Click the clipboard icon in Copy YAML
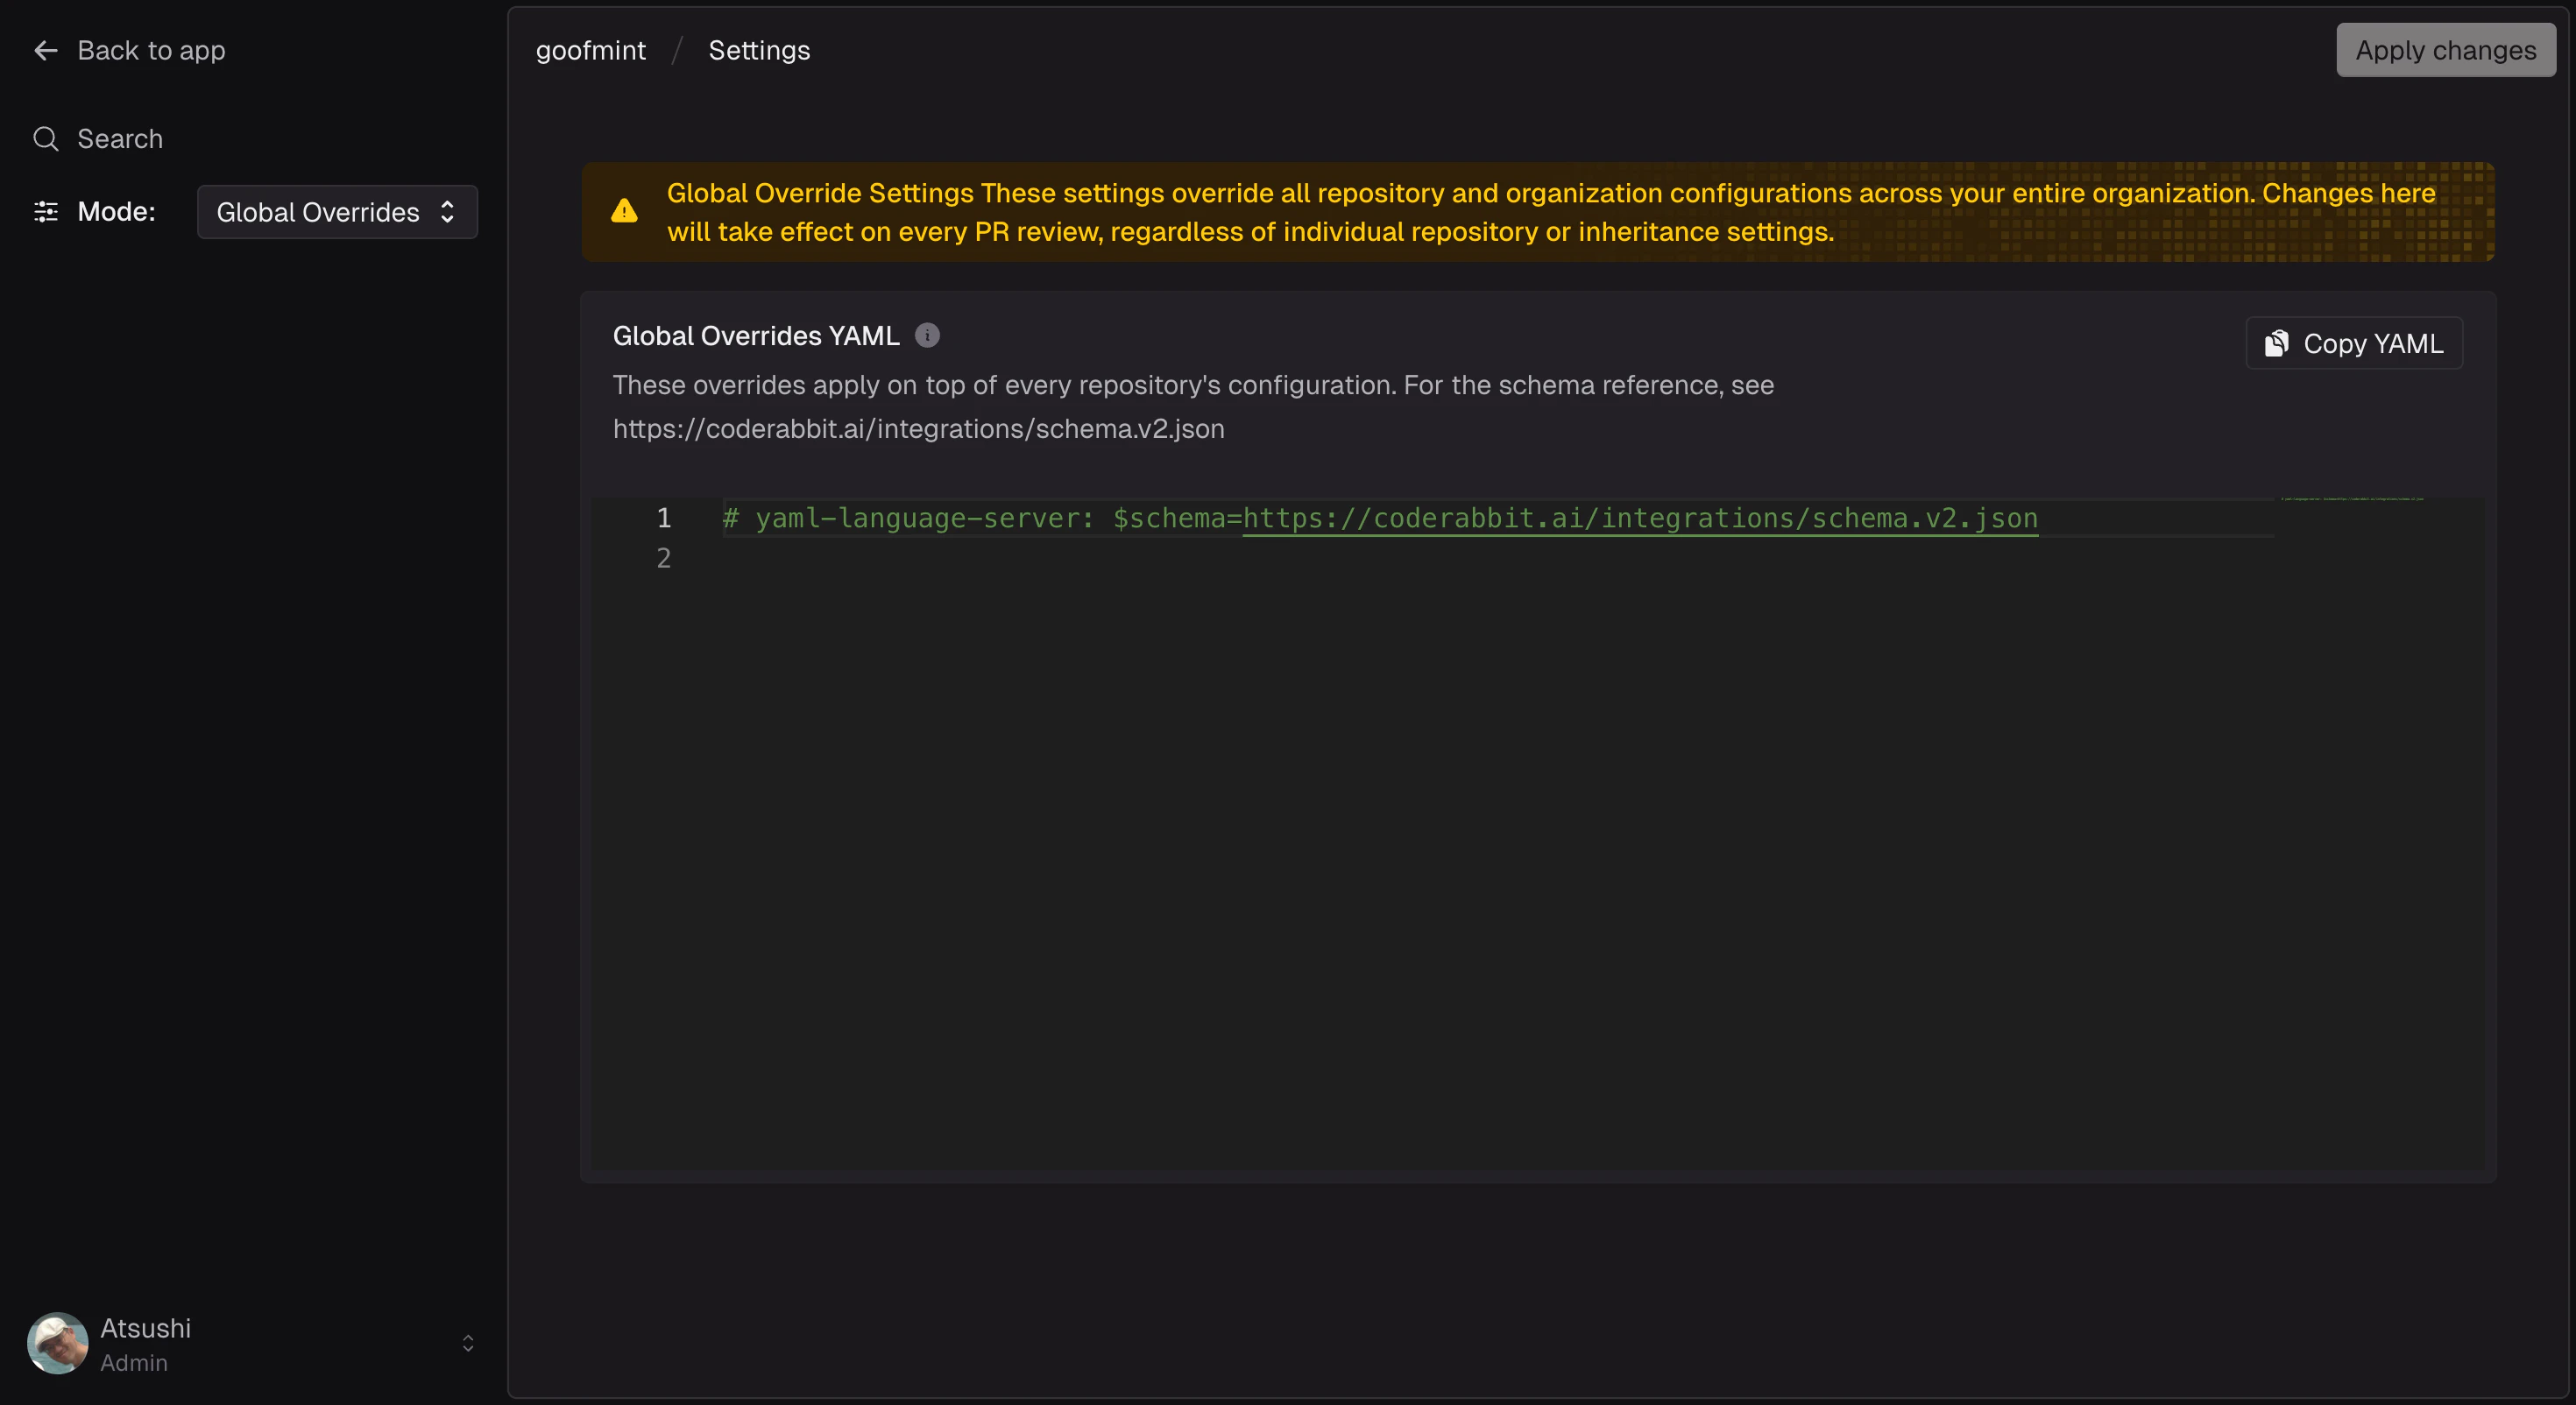The image size is (2576, 1405). (x=2277, y=343)
